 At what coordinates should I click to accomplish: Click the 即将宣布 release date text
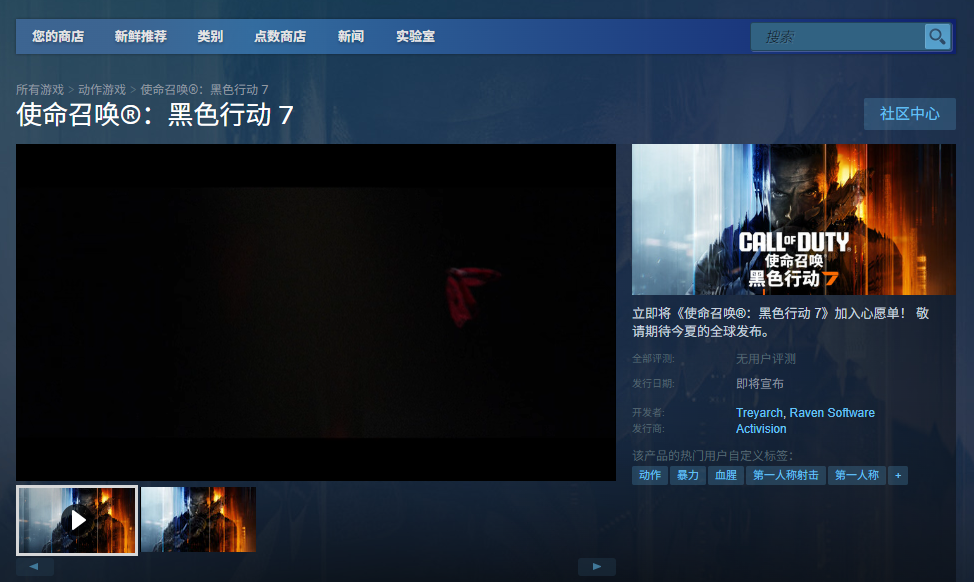760,383
